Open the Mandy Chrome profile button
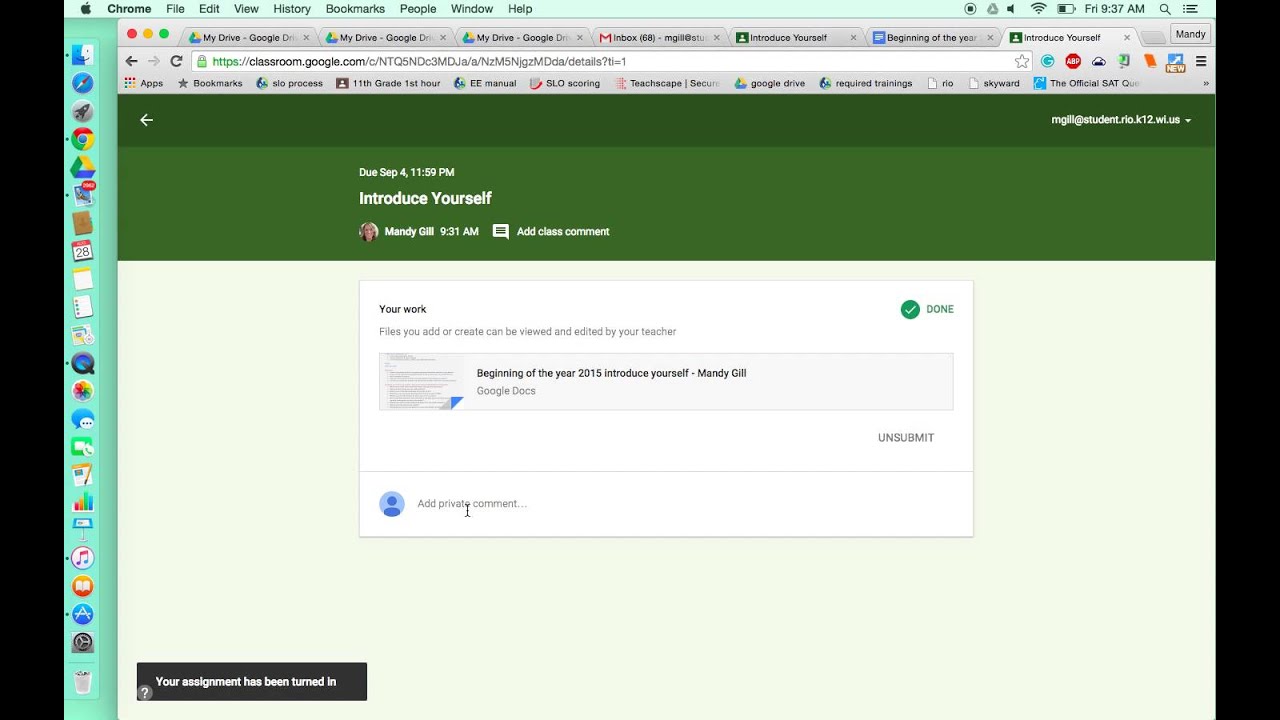Image resolution: width=1280 pixels, height=720 pixels. click(1190, 34)
